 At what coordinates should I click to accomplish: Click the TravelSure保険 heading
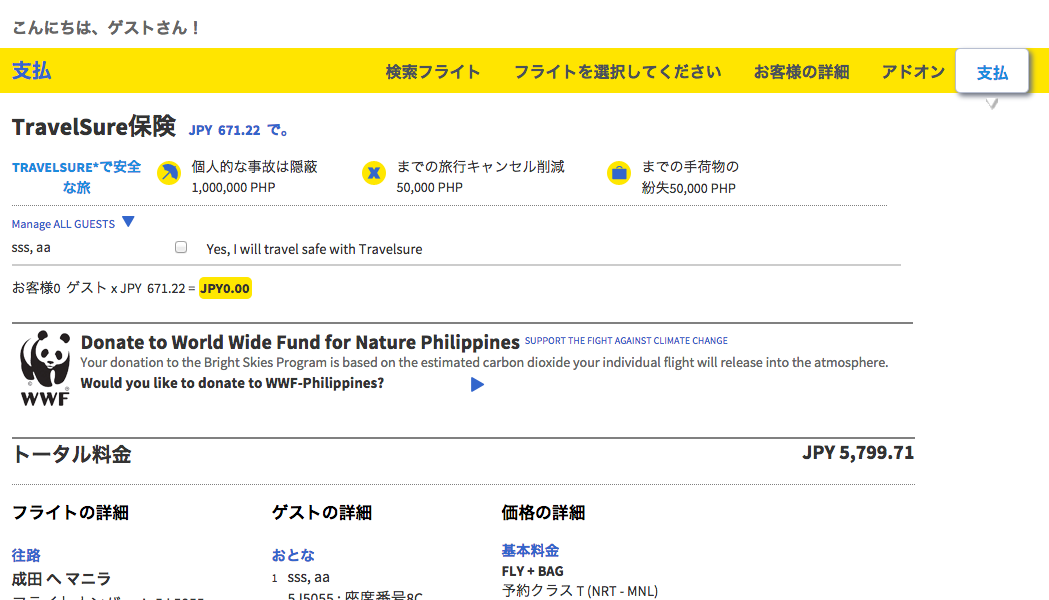pos(94,126)
